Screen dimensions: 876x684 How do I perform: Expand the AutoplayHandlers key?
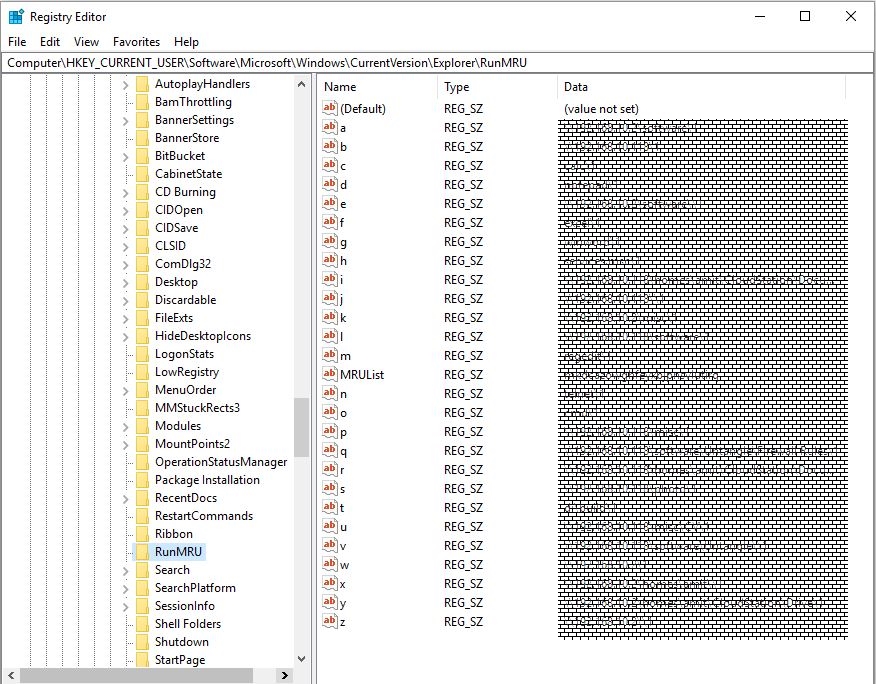click(126, 85)
